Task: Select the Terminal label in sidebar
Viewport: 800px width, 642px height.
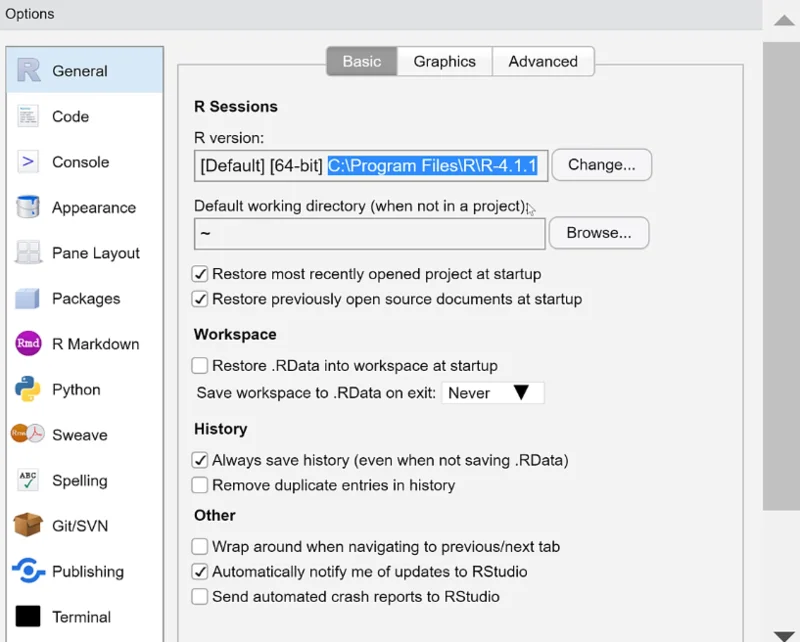Action: pyautogui.click(x=81, y=617)
